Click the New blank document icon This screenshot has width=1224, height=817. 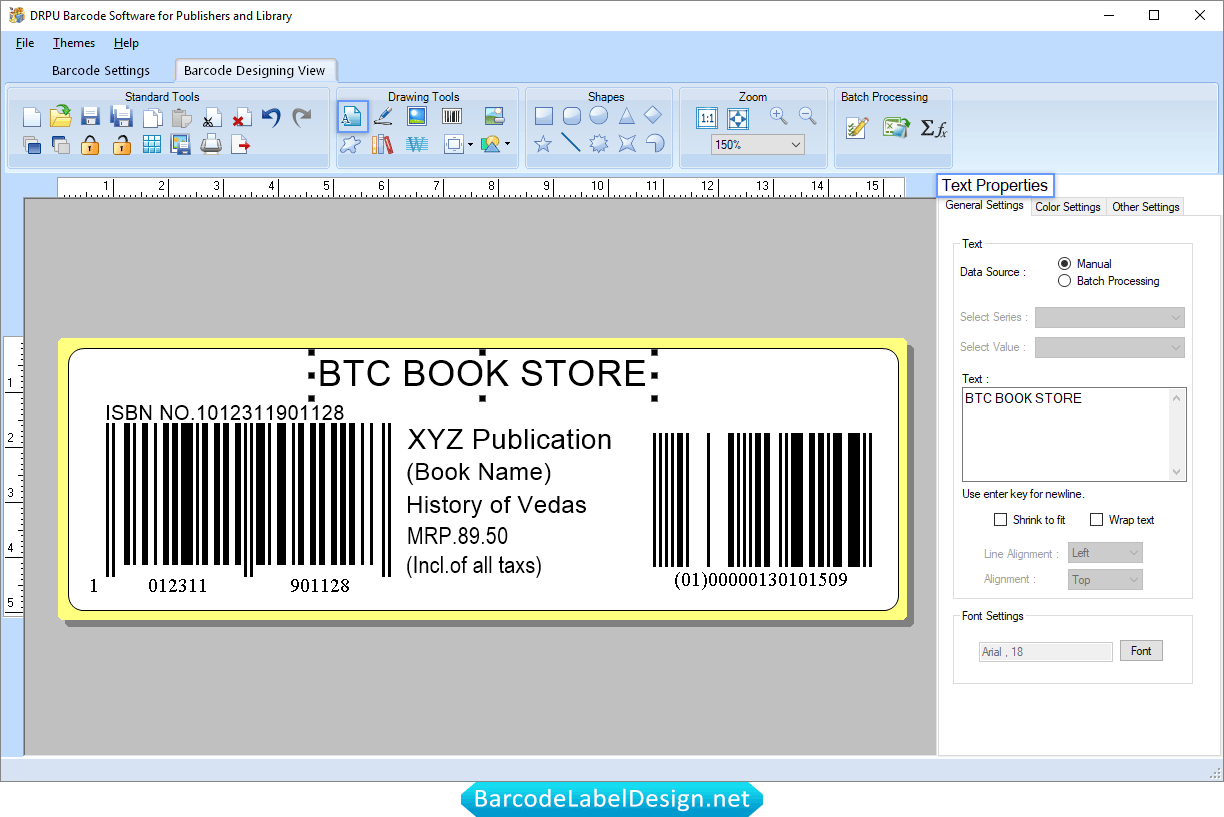click(x=32, y=117)
